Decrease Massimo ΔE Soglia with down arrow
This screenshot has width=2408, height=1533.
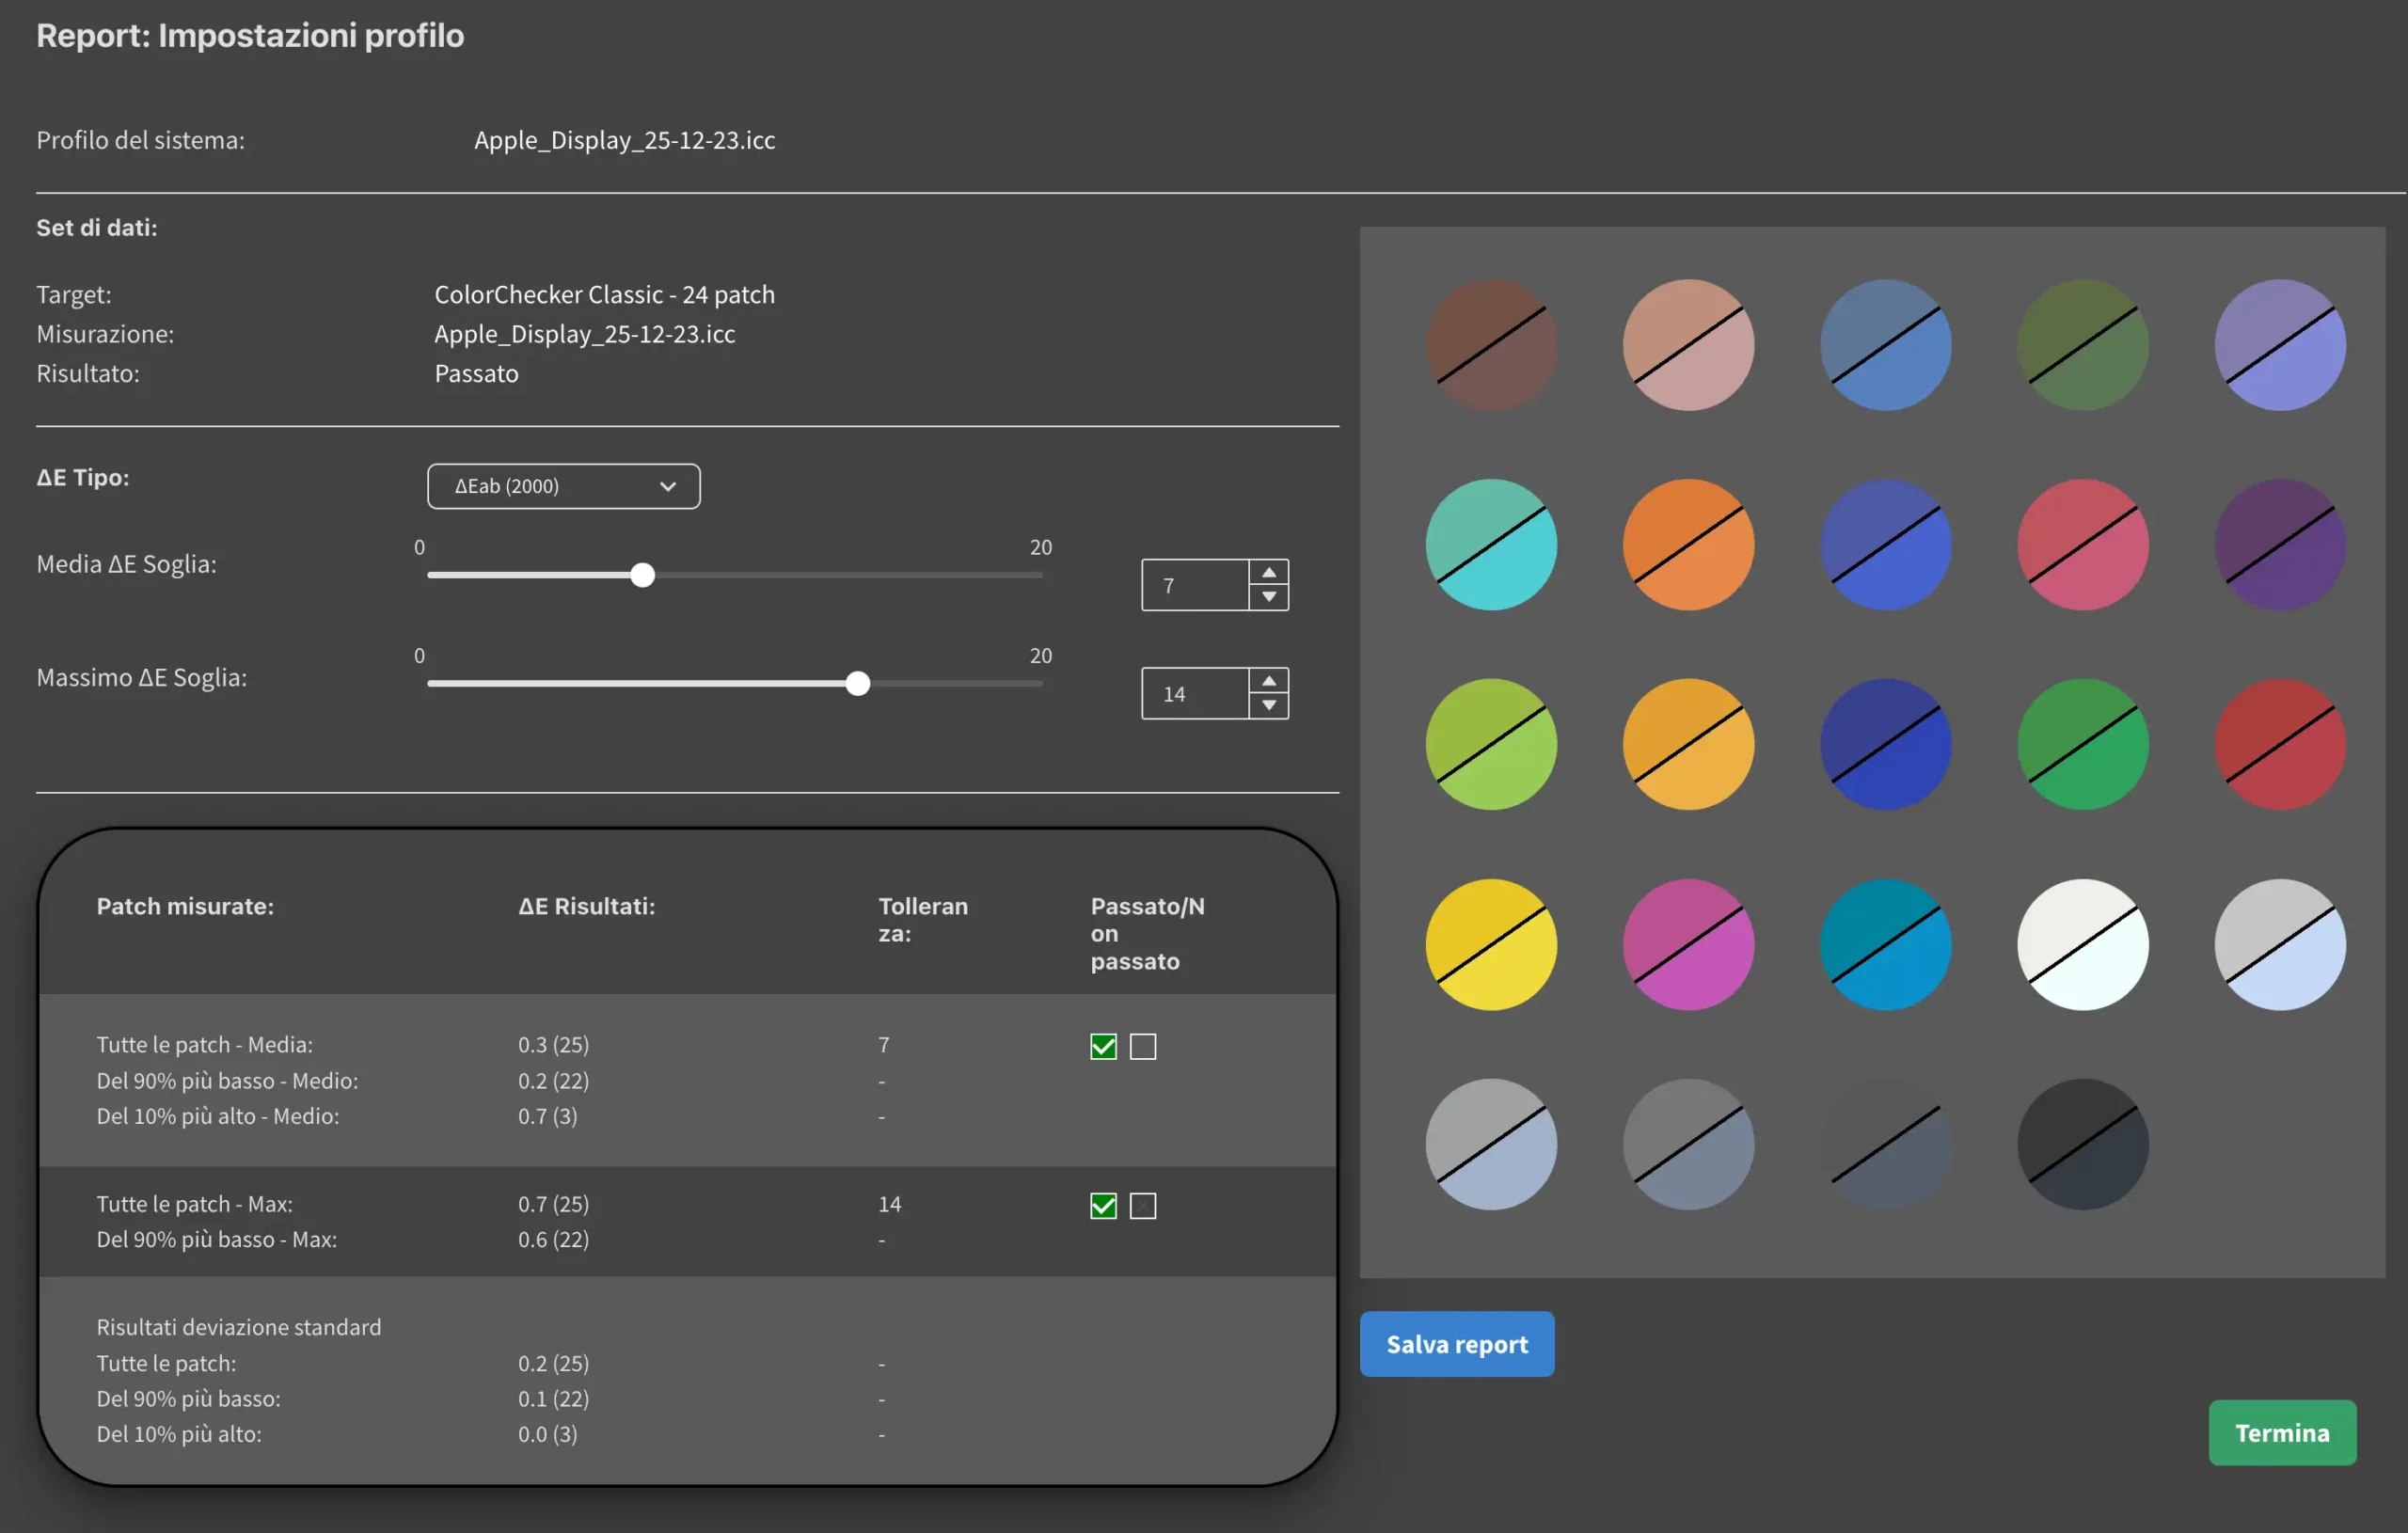[x=1268, y=706]
